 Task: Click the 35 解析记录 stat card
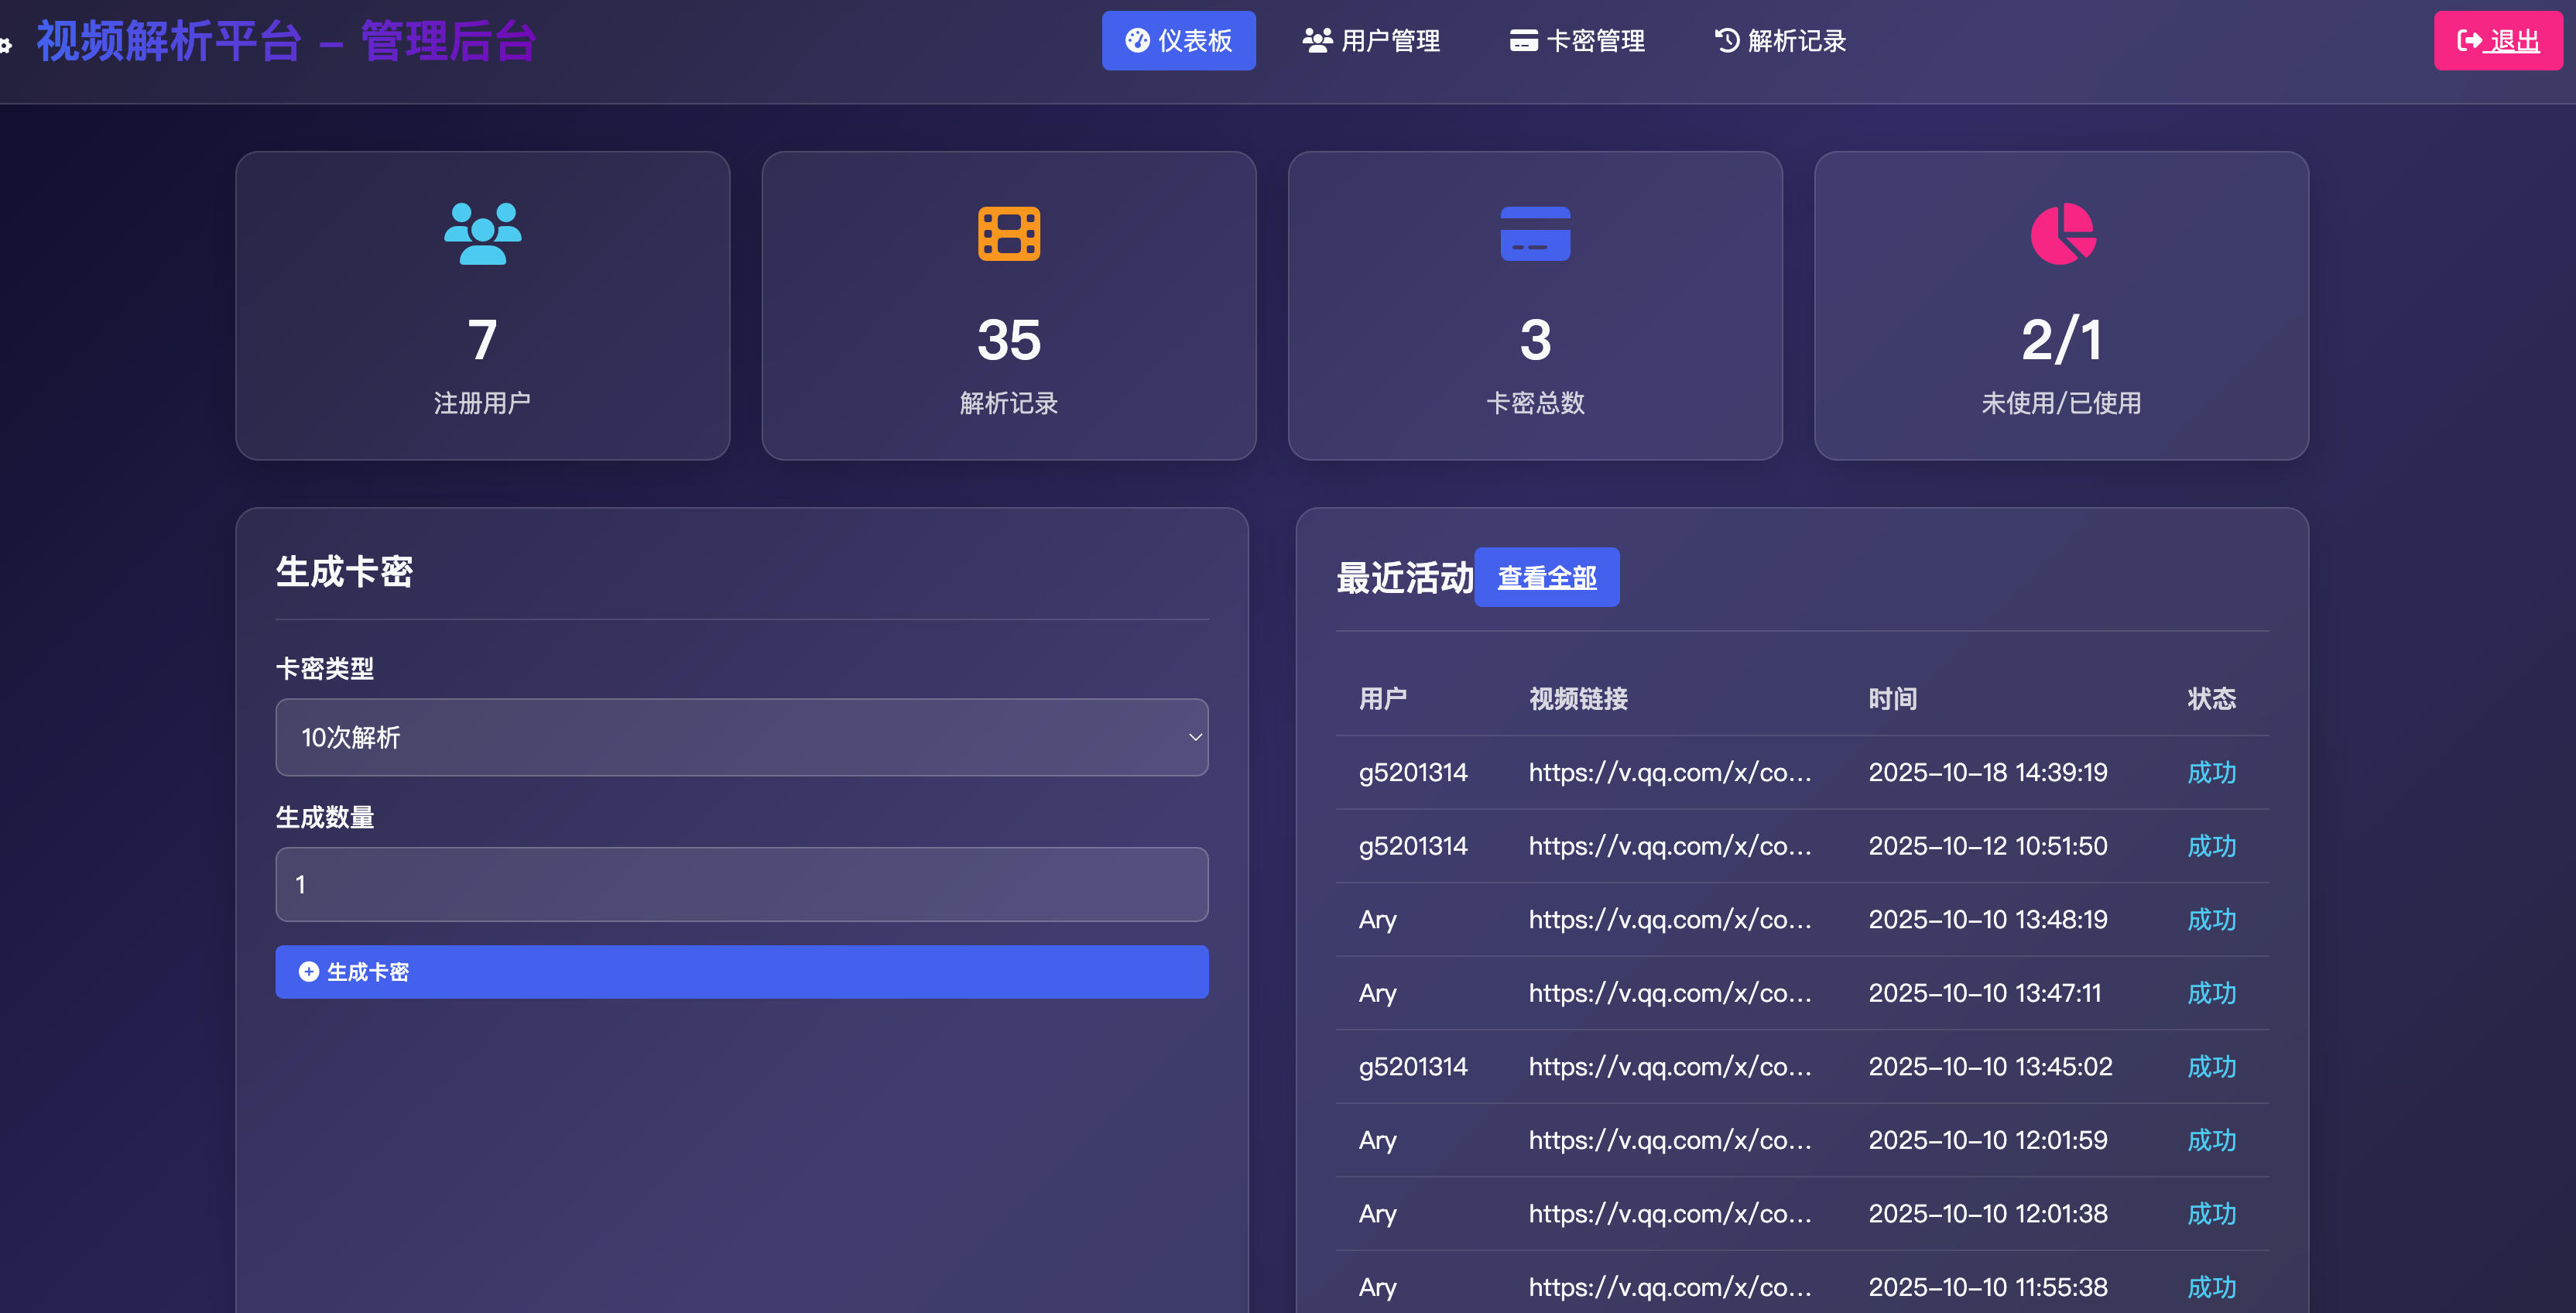tap(1009, 306)
